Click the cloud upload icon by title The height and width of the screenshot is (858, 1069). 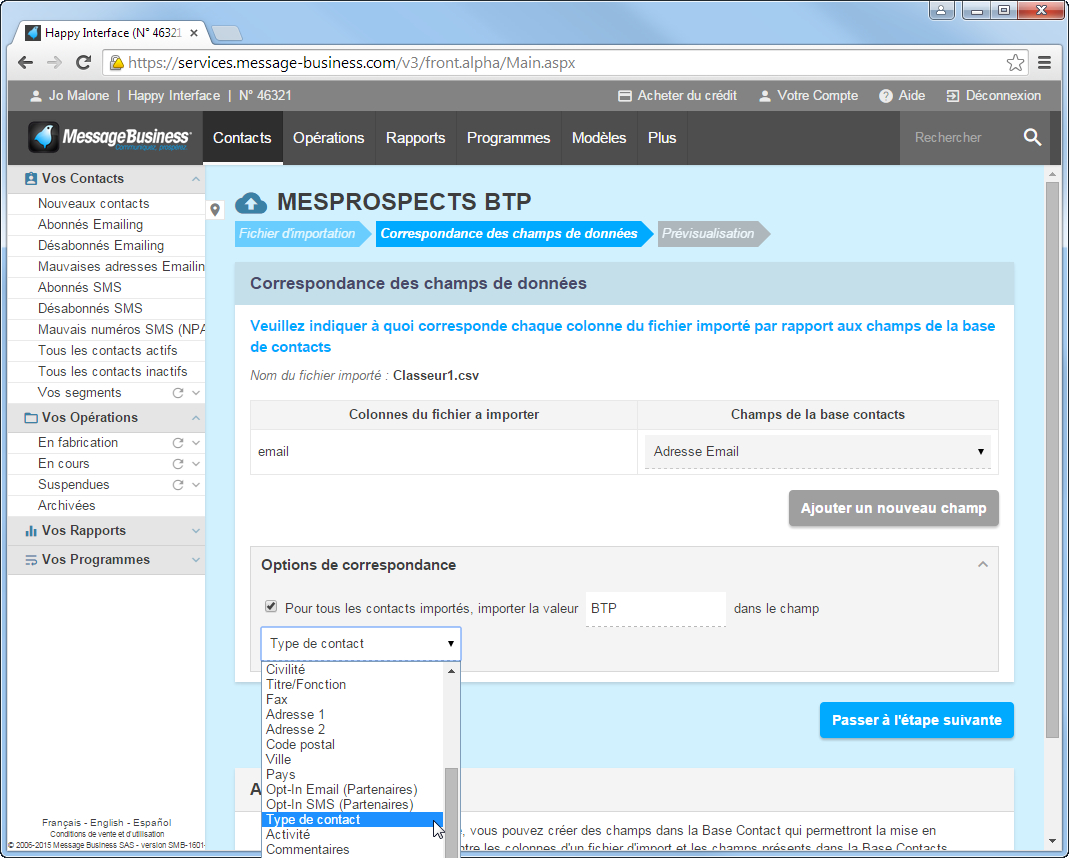251,203
